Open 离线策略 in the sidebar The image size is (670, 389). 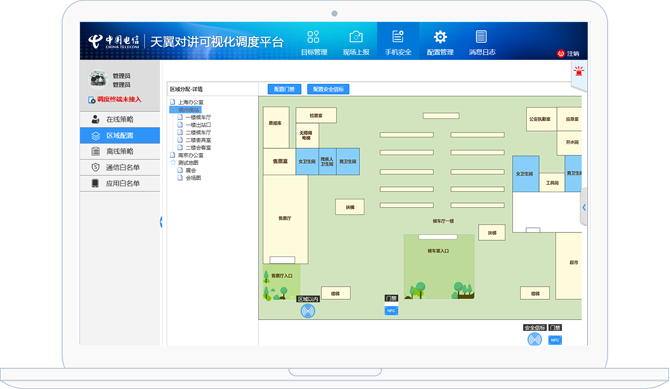tap(120, 151)
